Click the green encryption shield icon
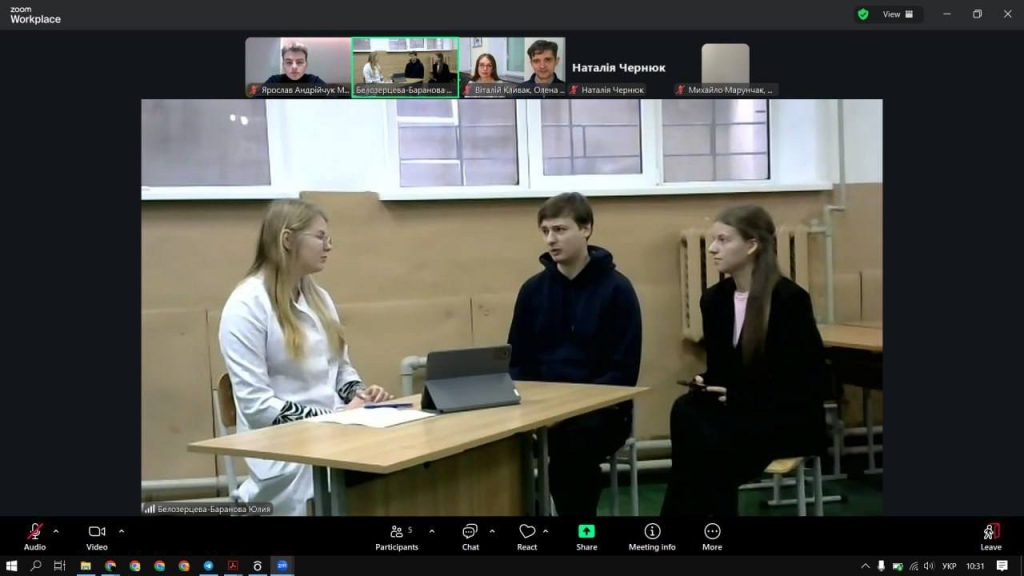The height and width of the screenshot is (576, 1024). coord(863,14)
